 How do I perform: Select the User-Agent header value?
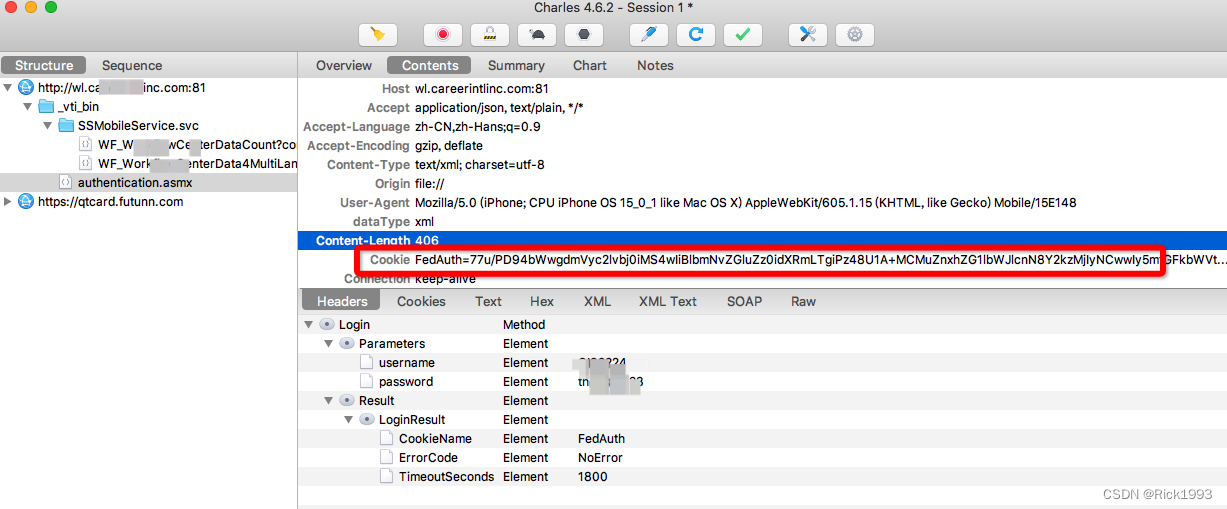pyautogui.click(x=745, y=203)
